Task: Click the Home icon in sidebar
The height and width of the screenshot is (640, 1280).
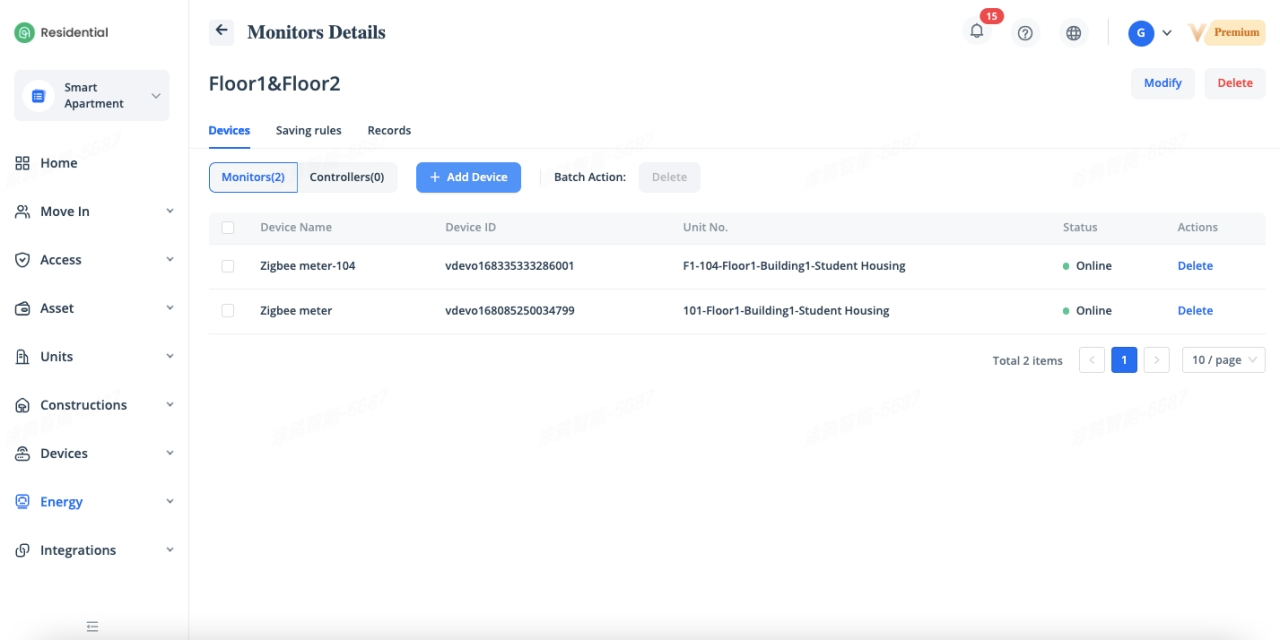Action: pyautogui.click(x=22, y=163)
